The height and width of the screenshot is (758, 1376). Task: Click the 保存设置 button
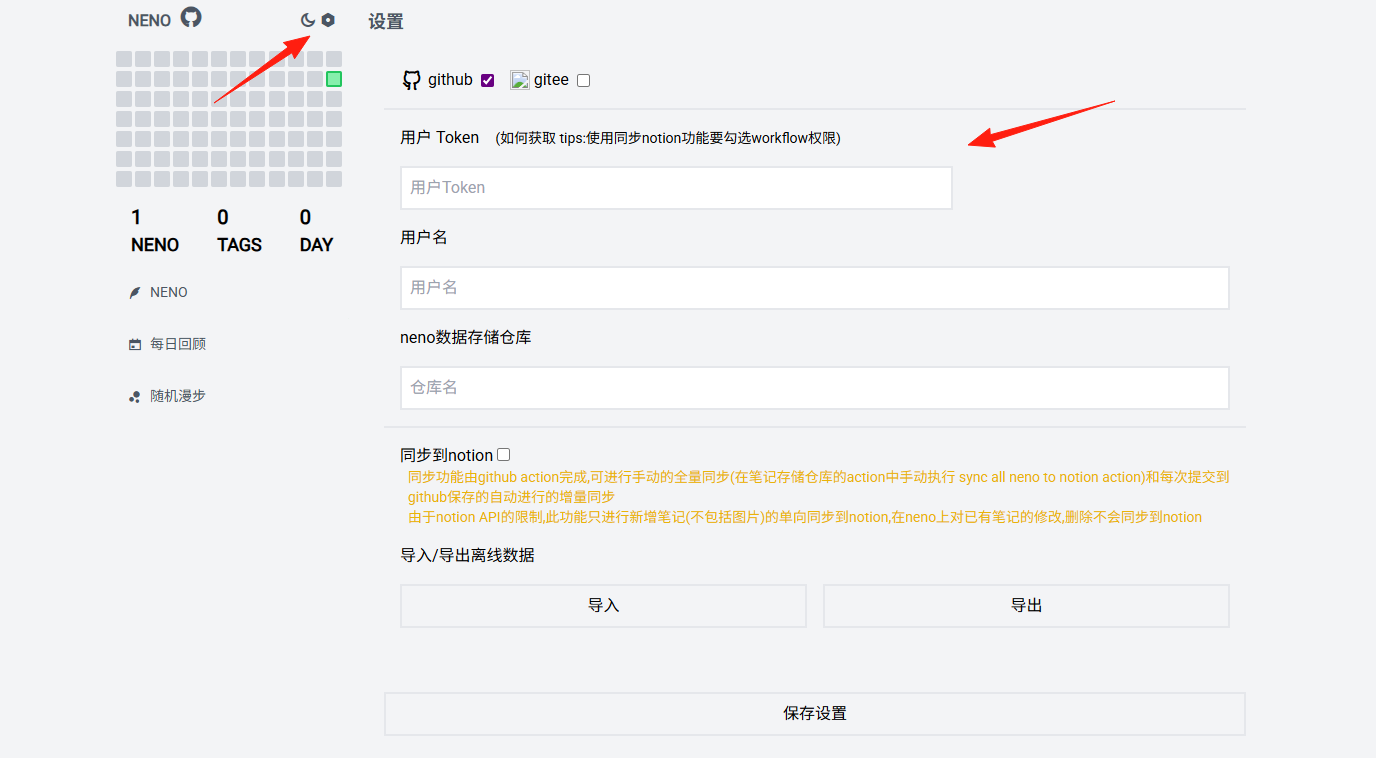pos(815,714)
